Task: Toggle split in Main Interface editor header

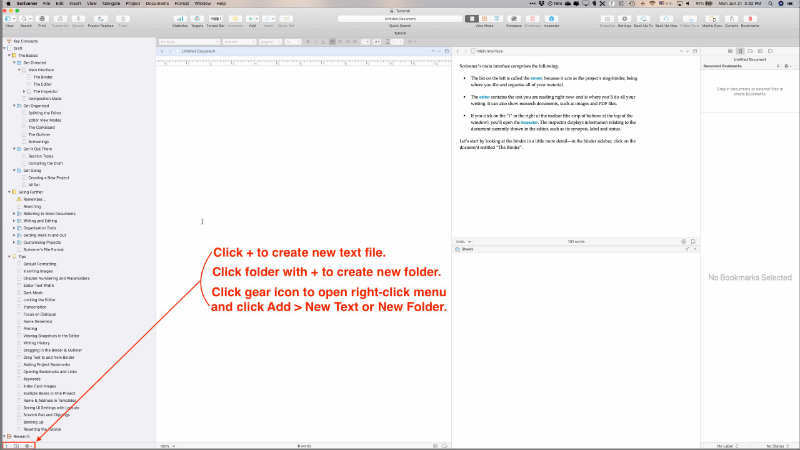Action: click(x=695, y=52)
